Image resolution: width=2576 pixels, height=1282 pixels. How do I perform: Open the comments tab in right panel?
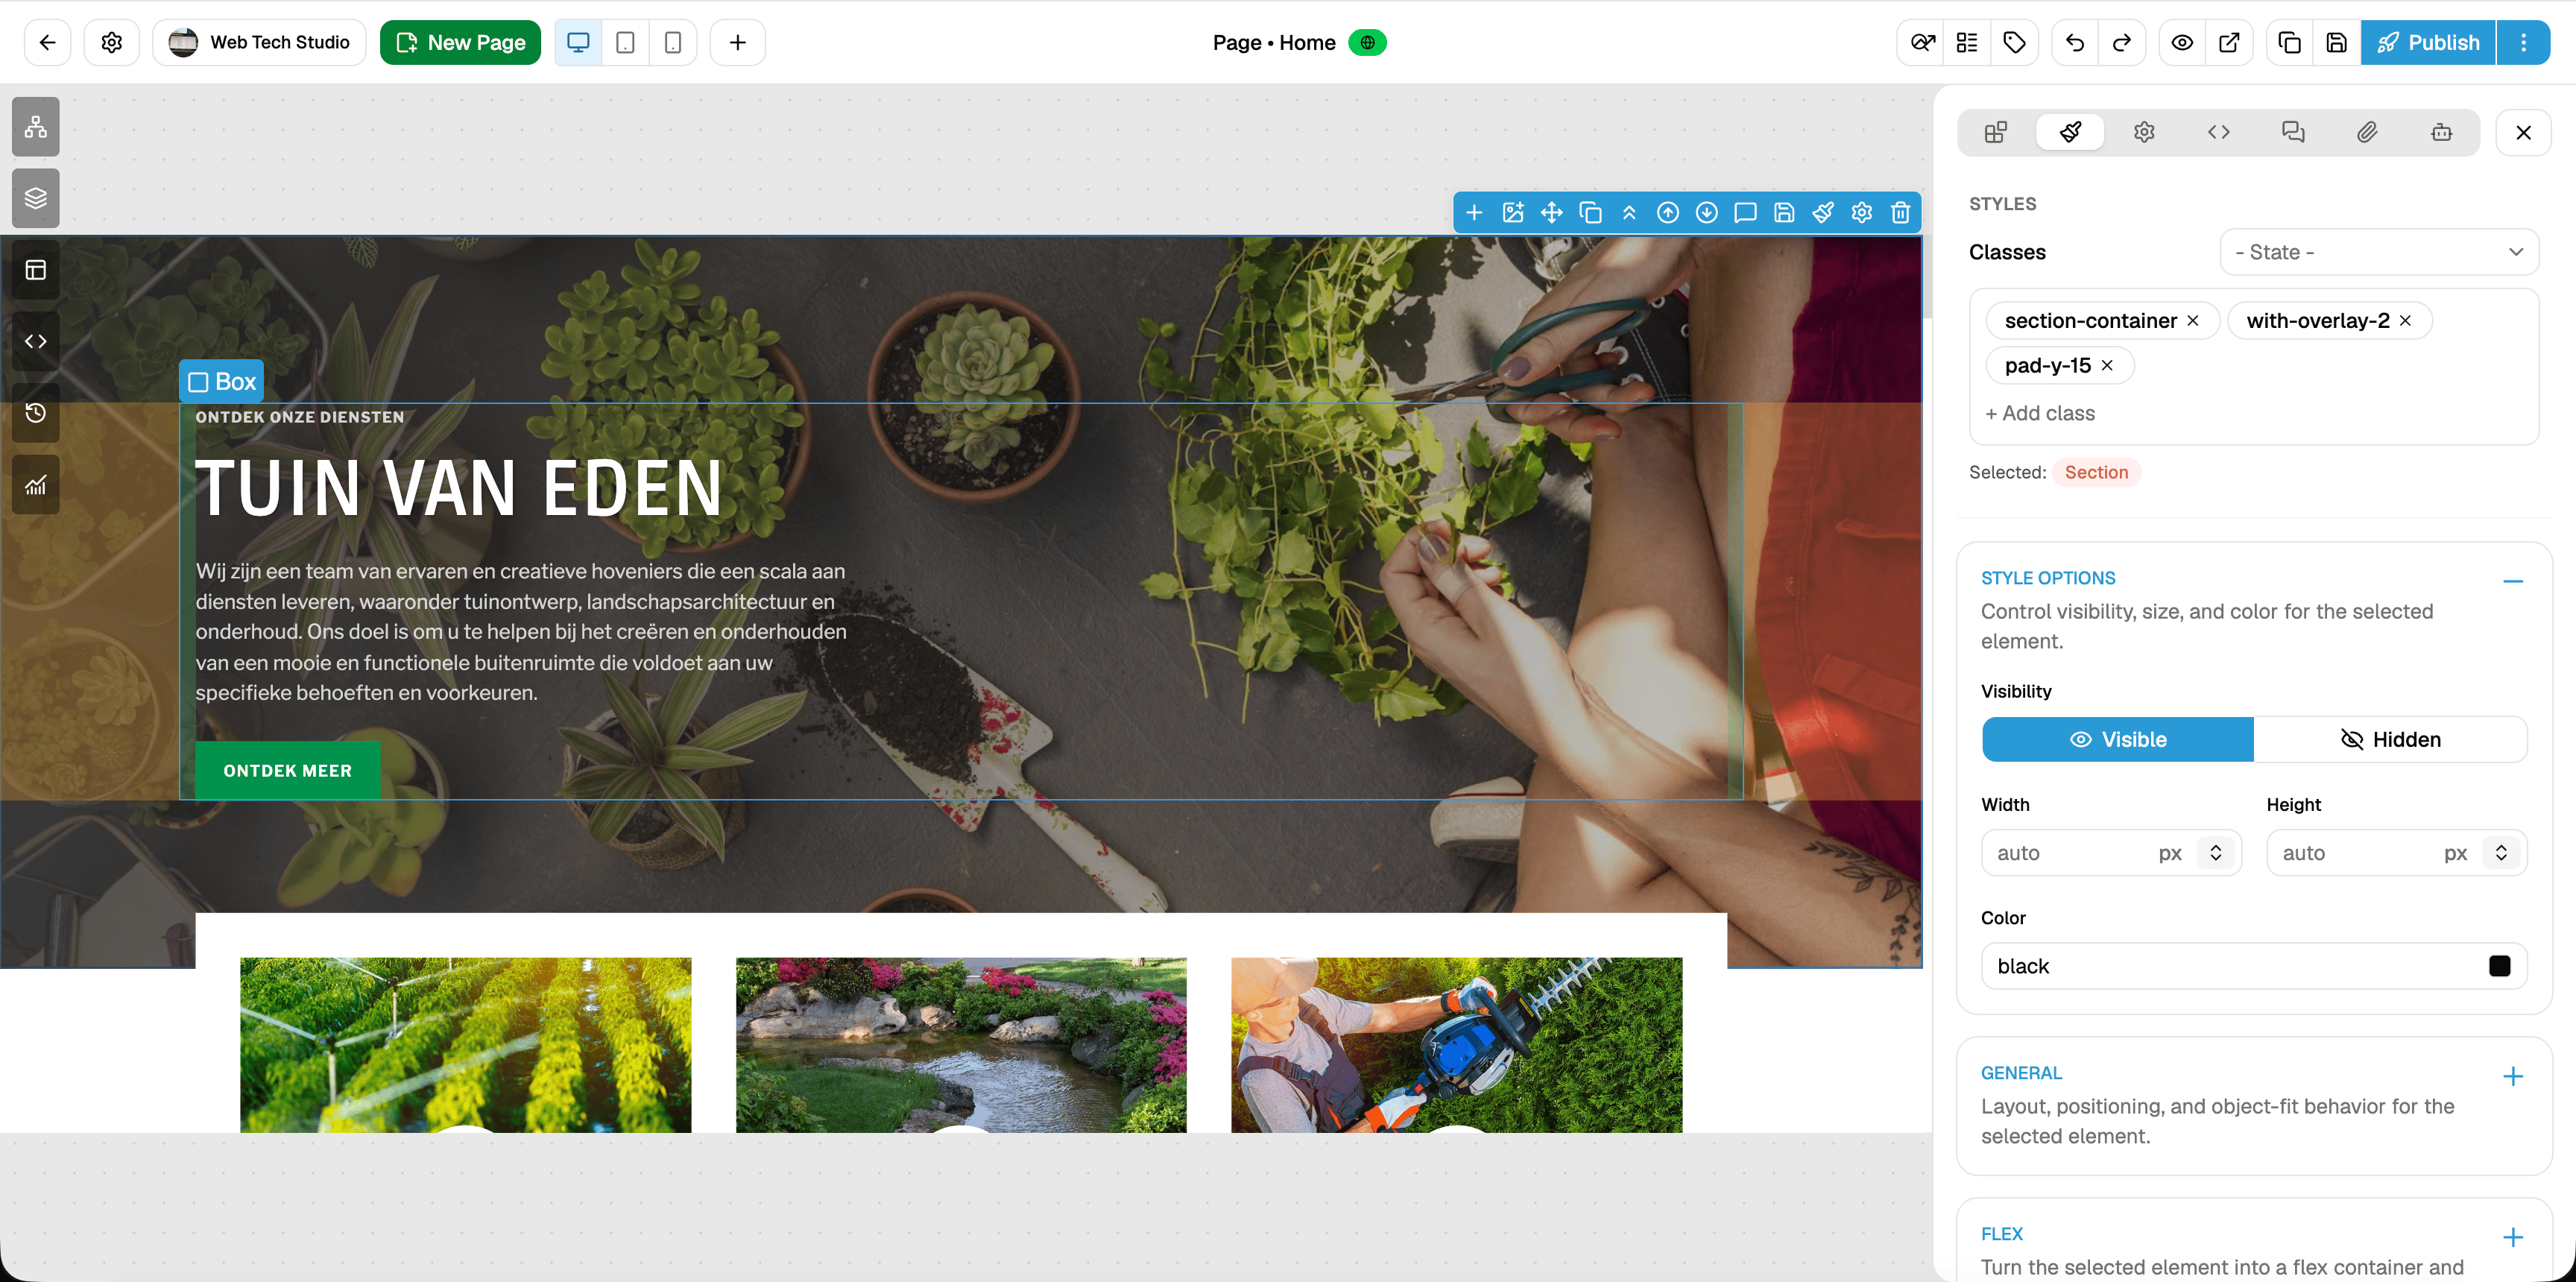tap(2293, 132)
